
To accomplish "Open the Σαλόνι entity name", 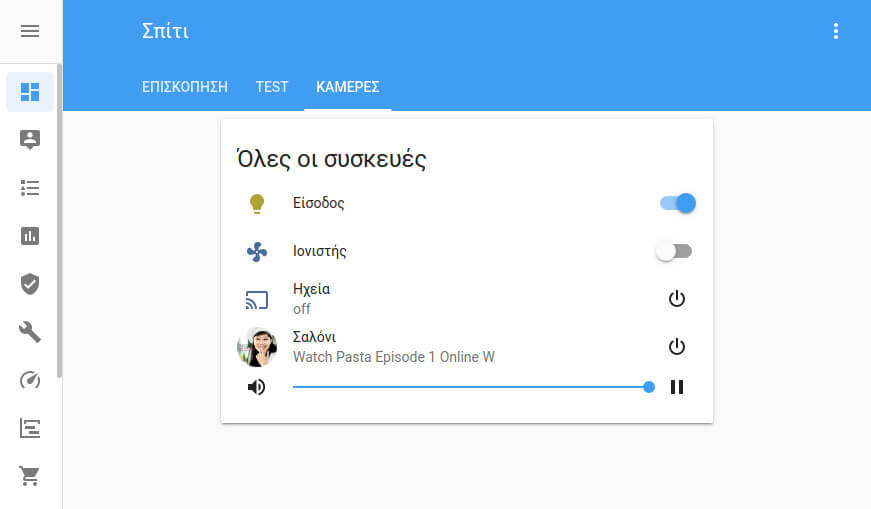I will pos(314,337).
